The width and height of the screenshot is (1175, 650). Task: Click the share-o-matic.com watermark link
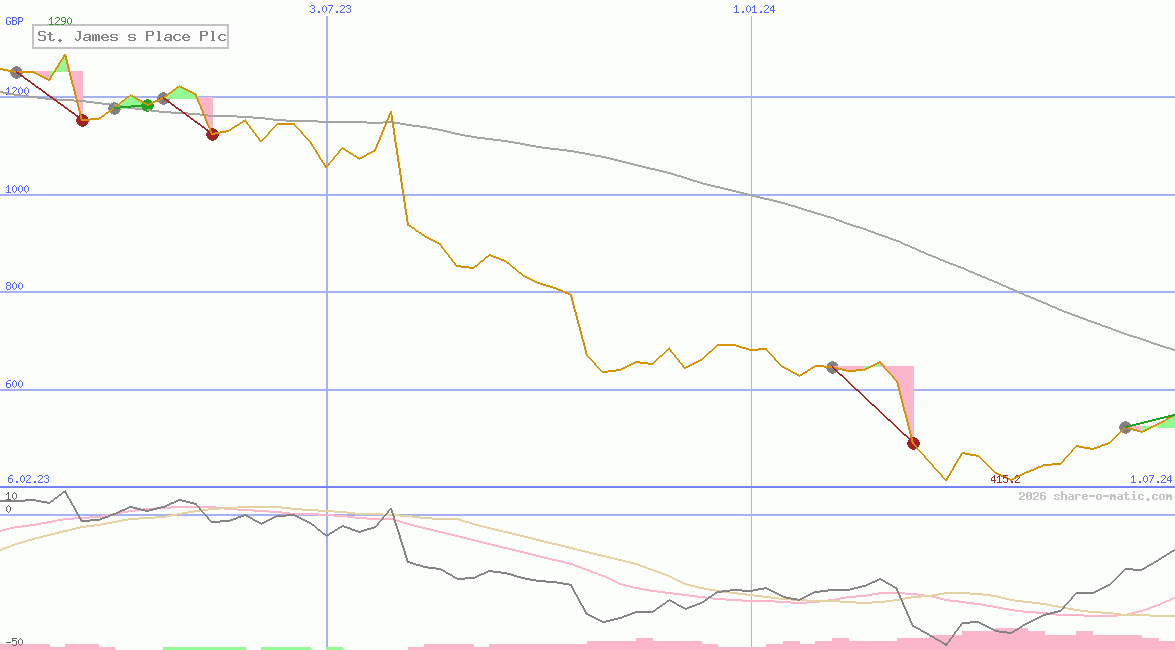pos(1095,496)
